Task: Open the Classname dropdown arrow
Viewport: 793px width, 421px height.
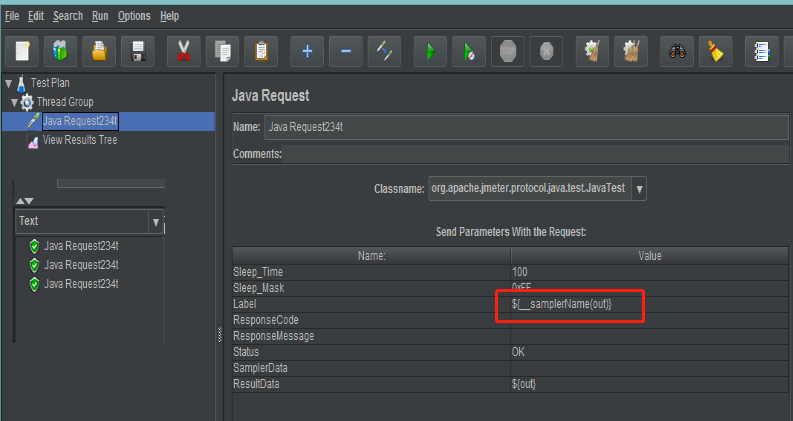Action: (639, 189)
